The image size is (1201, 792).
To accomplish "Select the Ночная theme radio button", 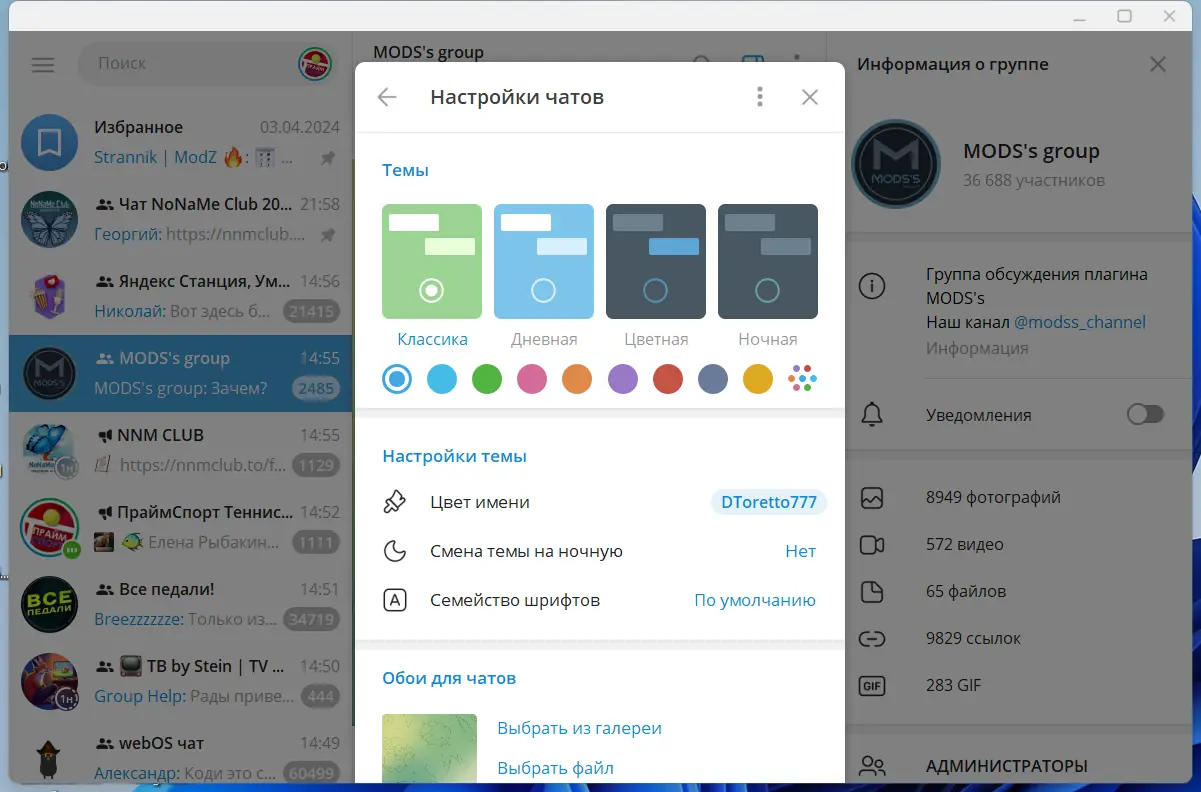I will (x=767, y=290).
